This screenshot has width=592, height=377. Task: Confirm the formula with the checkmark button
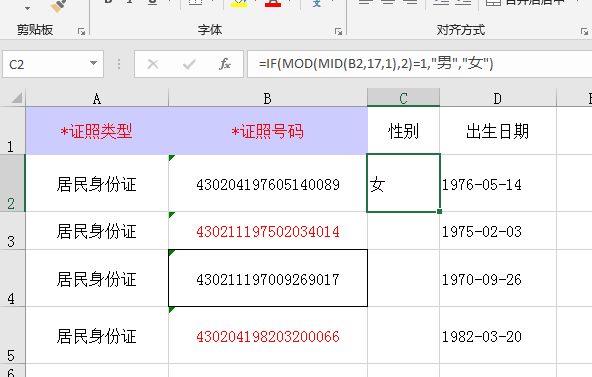click(x=189, y=64)
